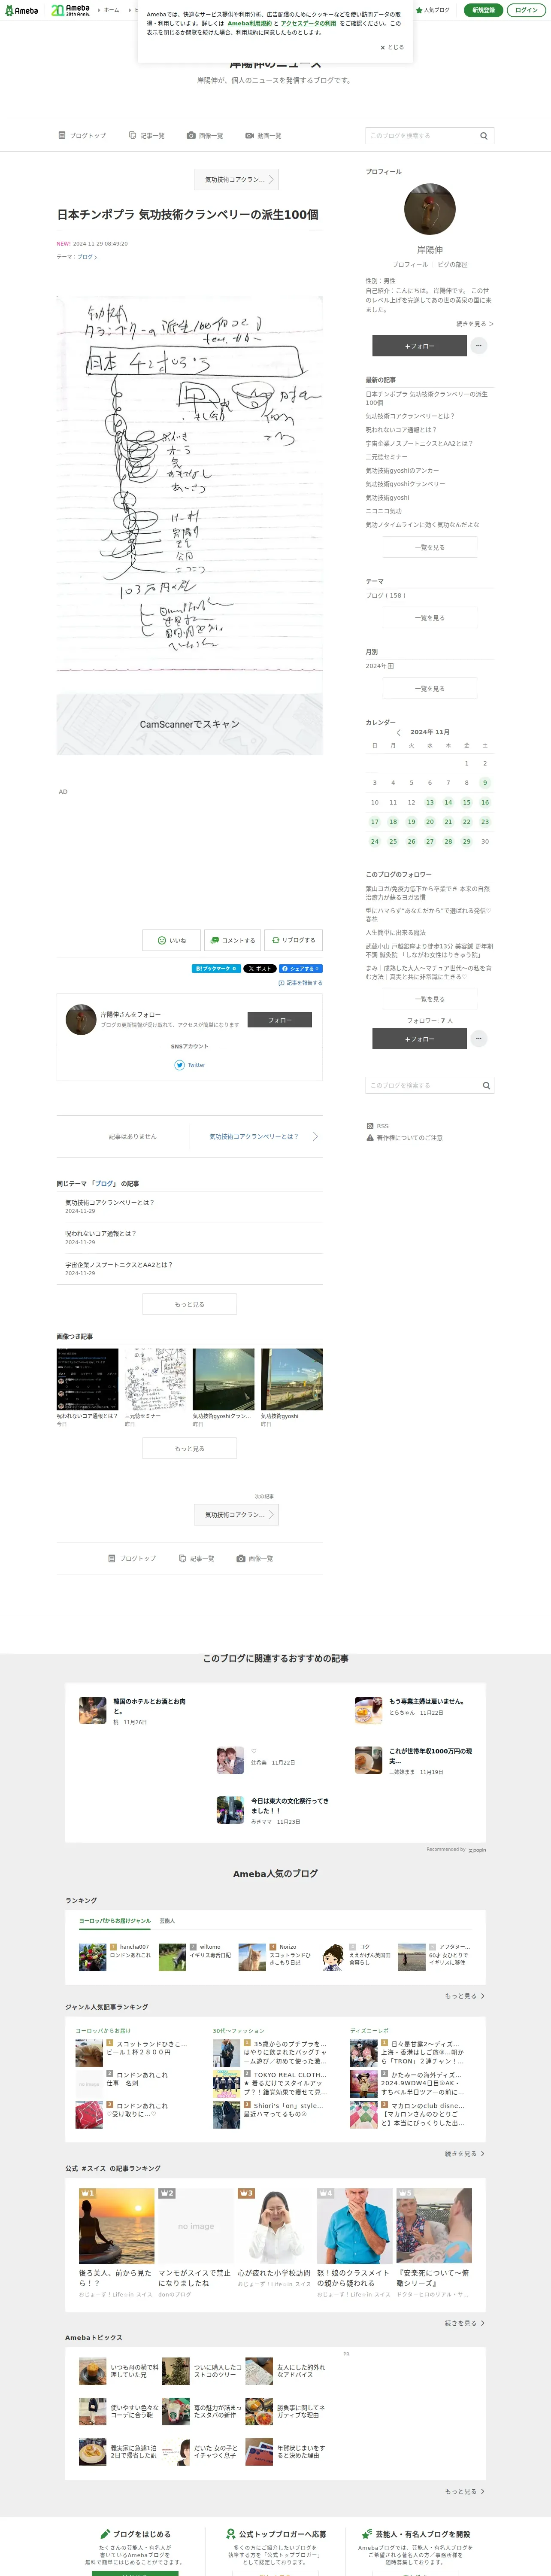
Task: Open the more options dots beside profile follow
Action: click(x=479, y=345)
